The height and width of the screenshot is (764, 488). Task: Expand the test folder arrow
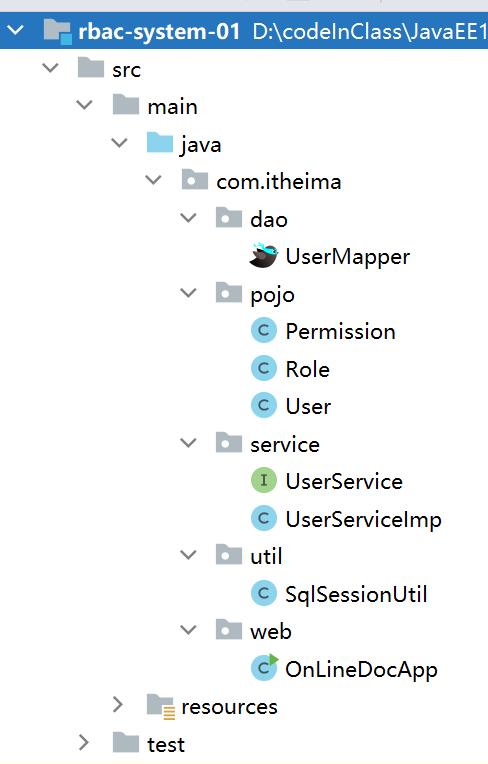tap(84, 742)
